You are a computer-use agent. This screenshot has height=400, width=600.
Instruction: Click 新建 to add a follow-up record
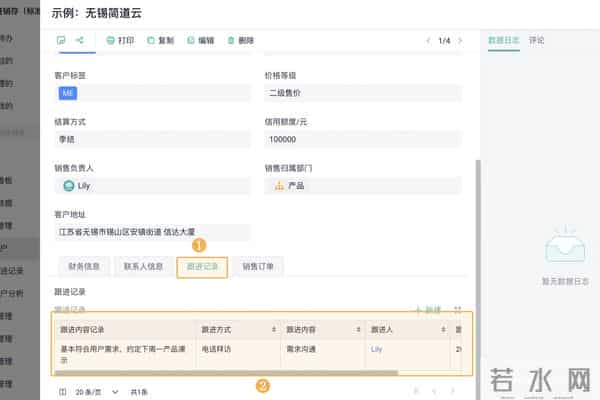click(429, 309)
